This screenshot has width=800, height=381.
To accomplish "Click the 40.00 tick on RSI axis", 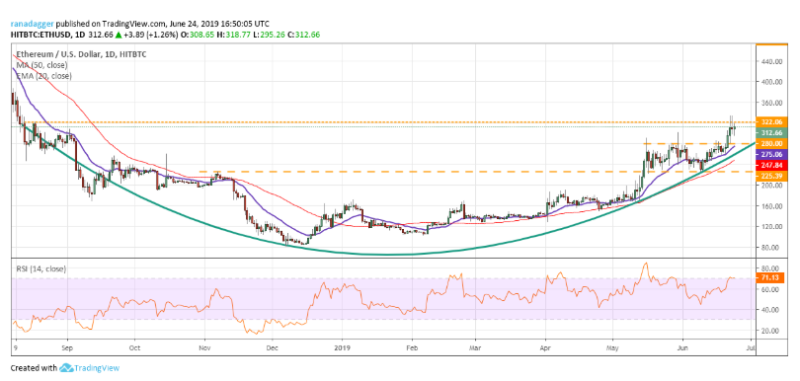I will (771, 310).
